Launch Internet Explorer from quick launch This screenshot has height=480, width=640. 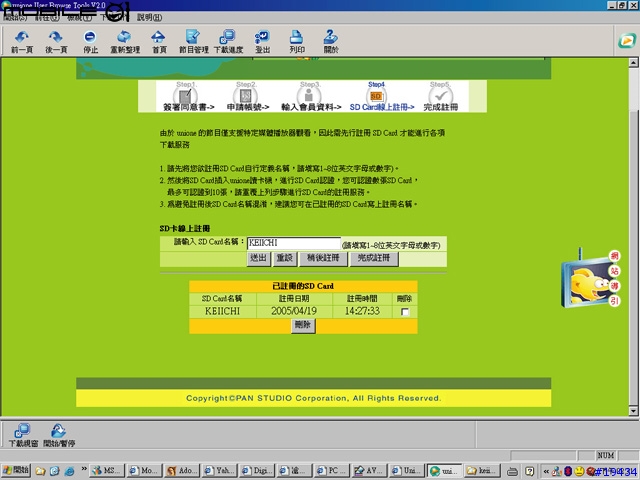click(x=69, y=471)
